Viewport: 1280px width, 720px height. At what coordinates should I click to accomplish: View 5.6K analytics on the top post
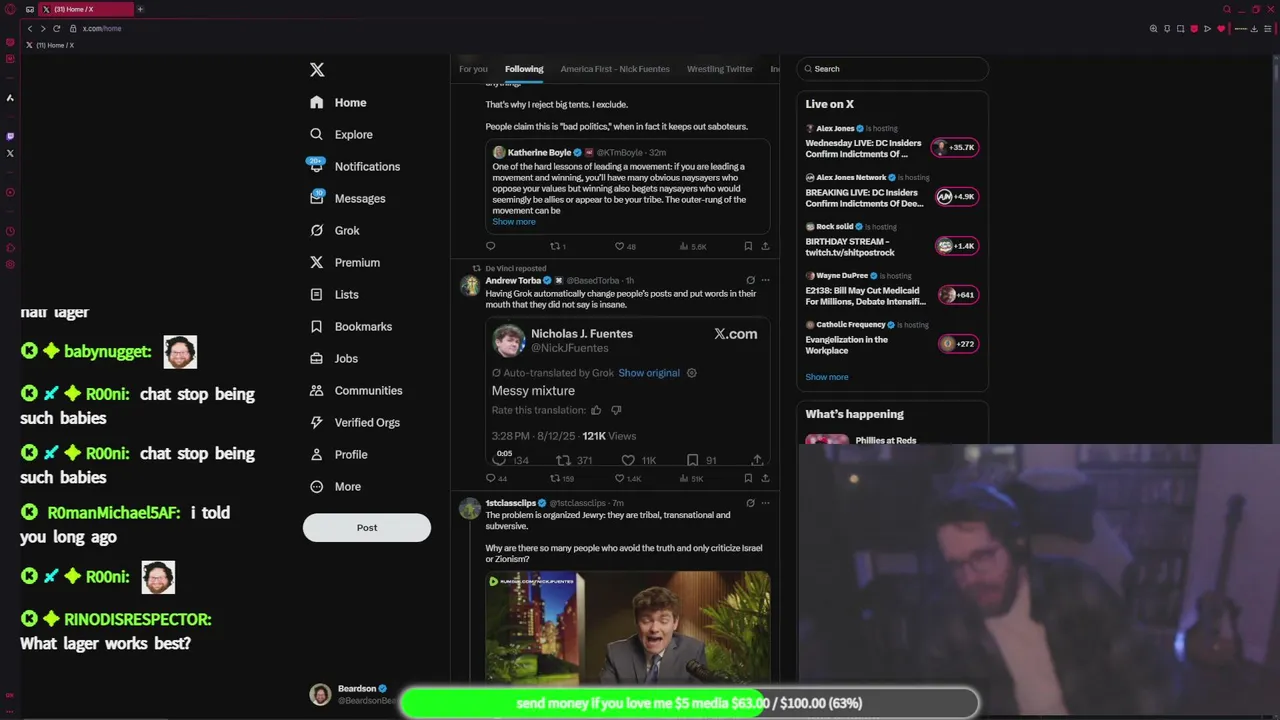point(693,246)
